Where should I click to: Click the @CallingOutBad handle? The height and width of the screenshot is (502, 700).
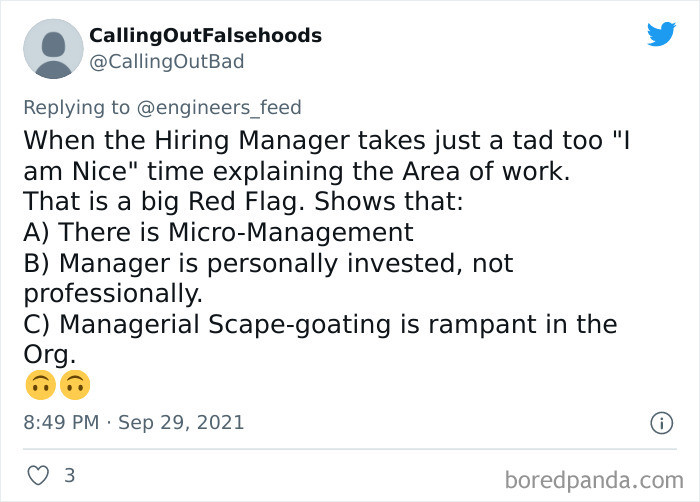pos(166,61)
